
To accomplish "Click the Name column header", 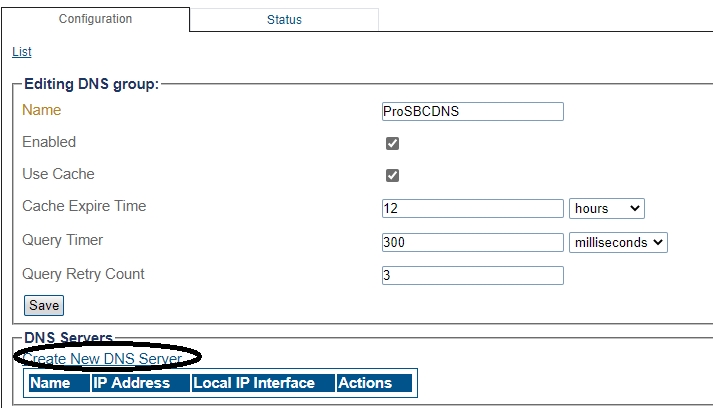I will (60, 383).
